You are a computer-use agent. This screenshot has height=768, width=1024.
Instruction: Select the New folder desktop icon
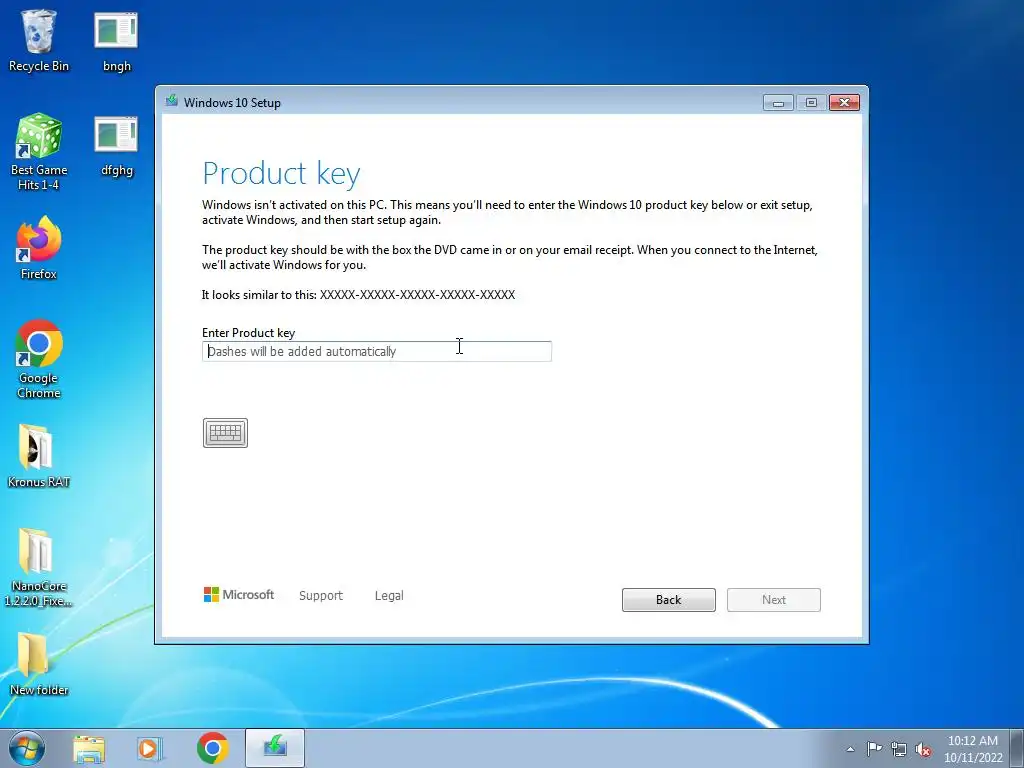click(x=39, y=664)
